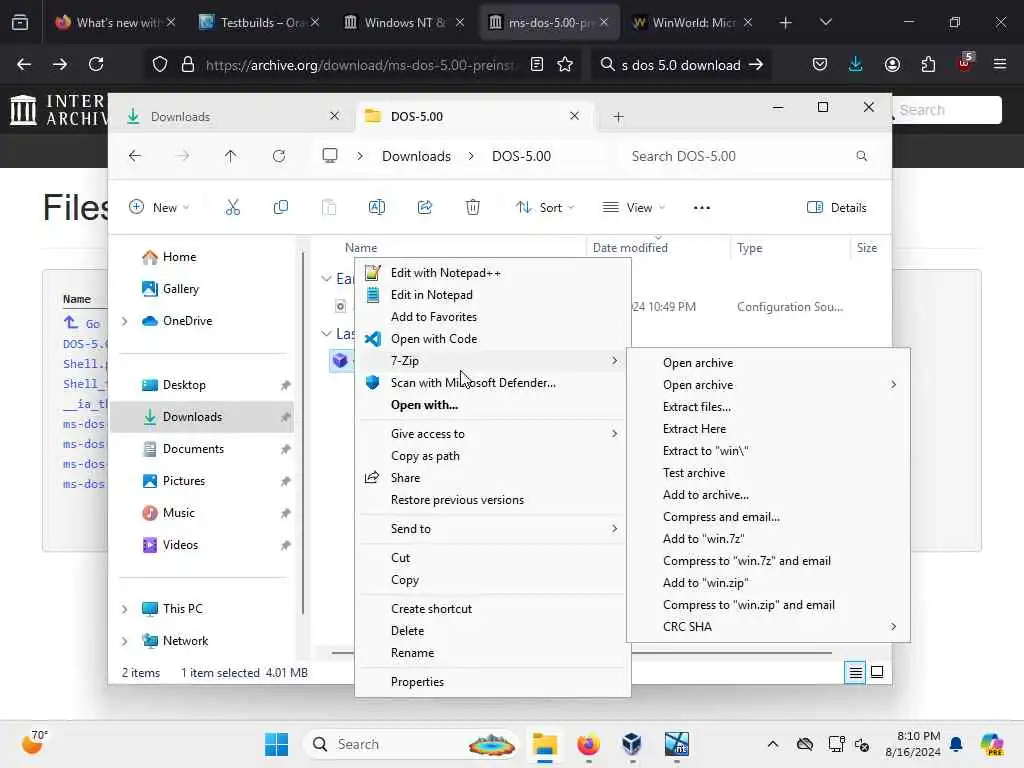Open Firefox extensions puzzle icon
Screen dimensions: 1024x768
(928, 64)
